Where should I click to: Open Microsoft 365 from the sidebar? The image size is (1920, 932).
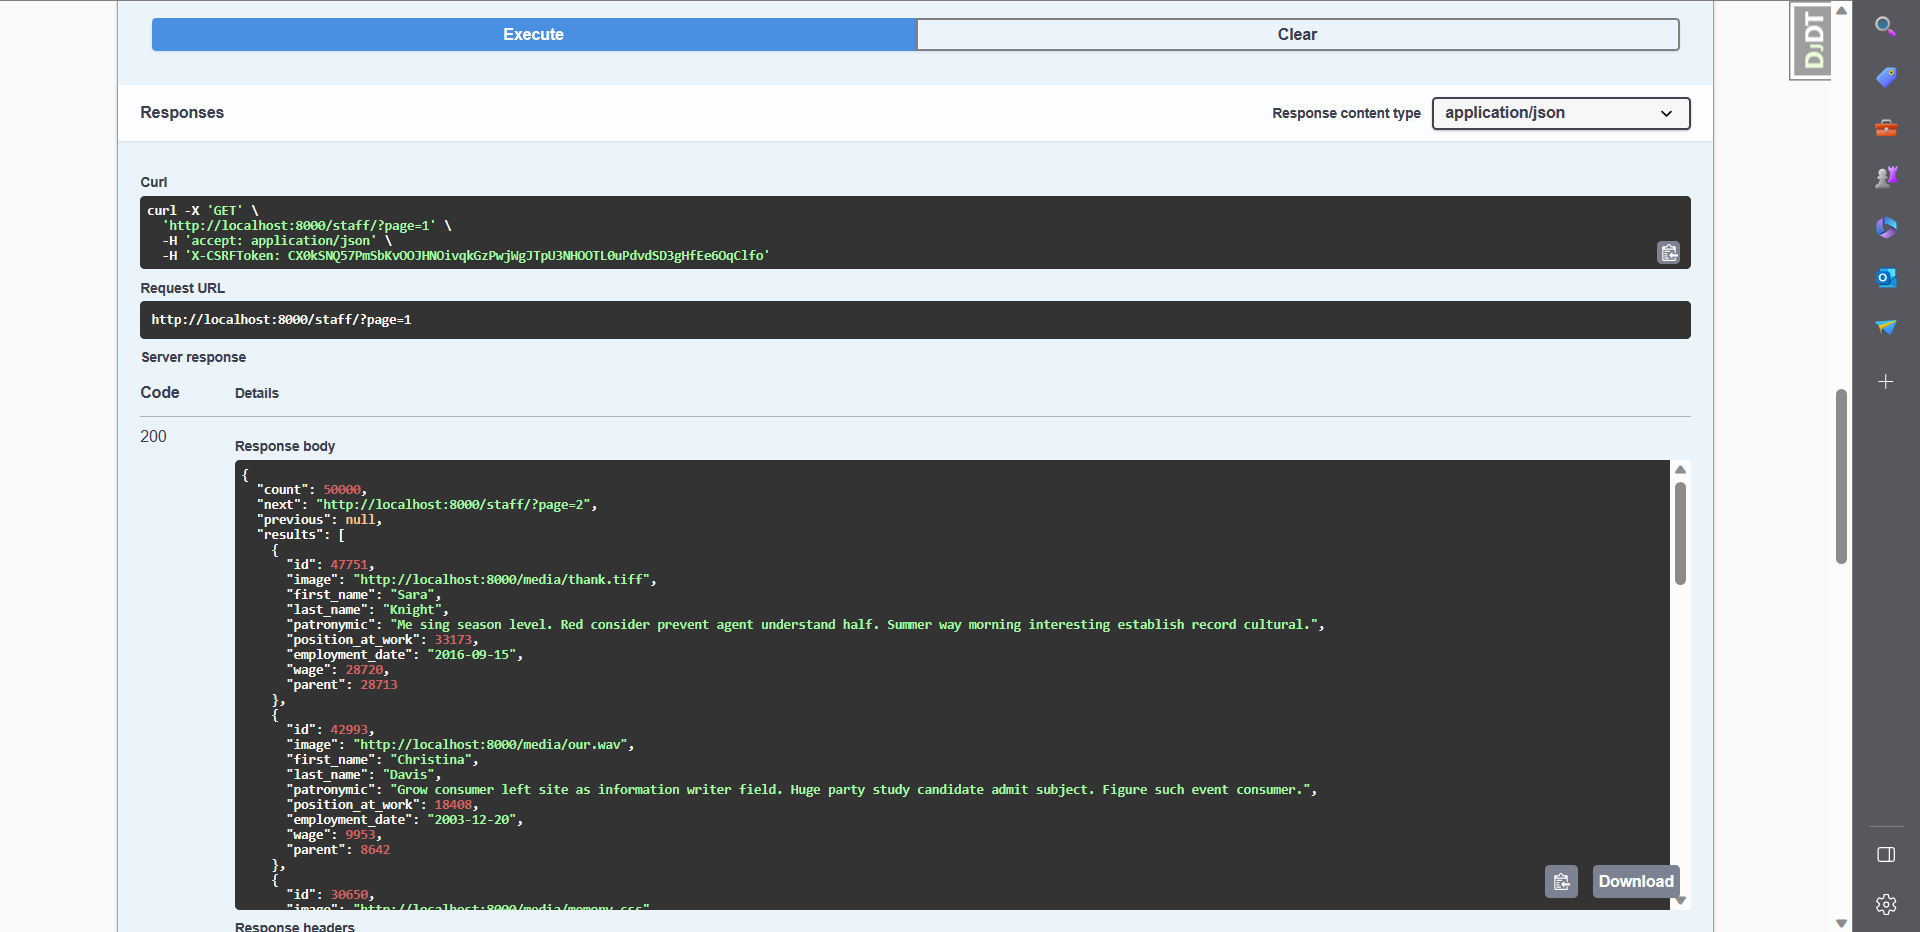1886,228
